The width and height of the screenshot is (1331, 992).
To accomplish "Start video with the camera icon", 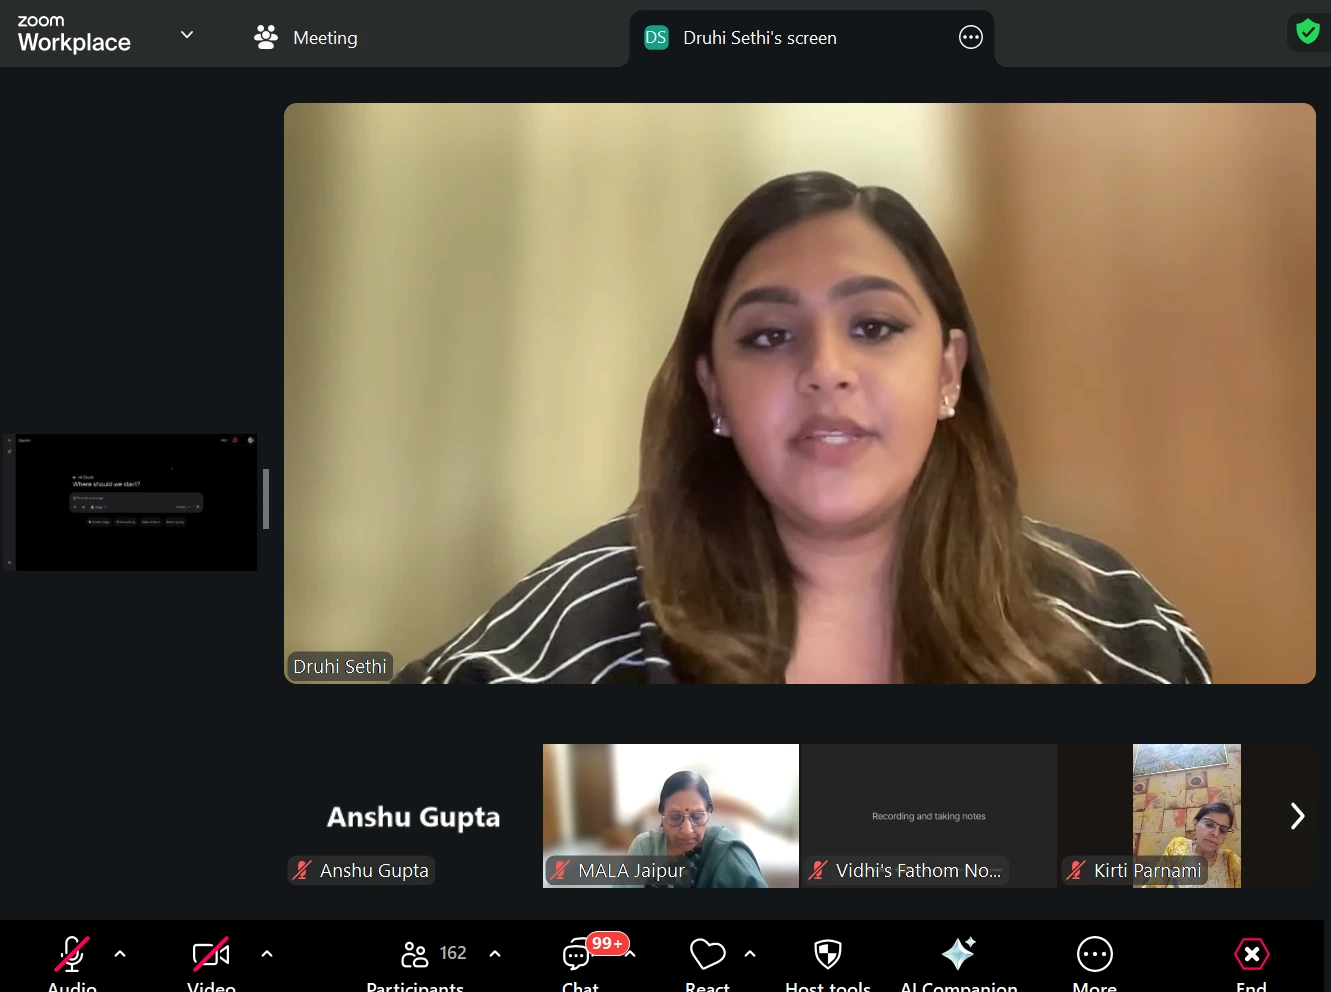I will click(x=211, y=955).
